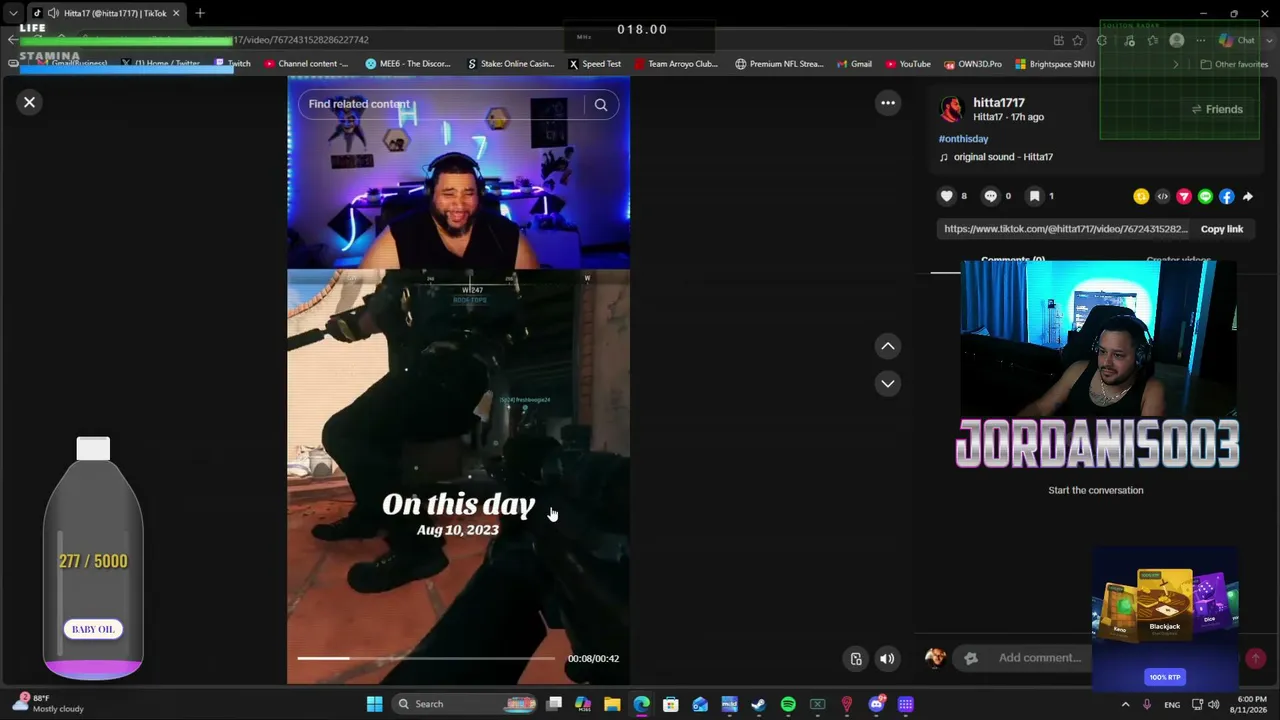The height and width of the screenshot is (720, 1280).
Task: Open the Windows Start menu
Action: point(374,704)
